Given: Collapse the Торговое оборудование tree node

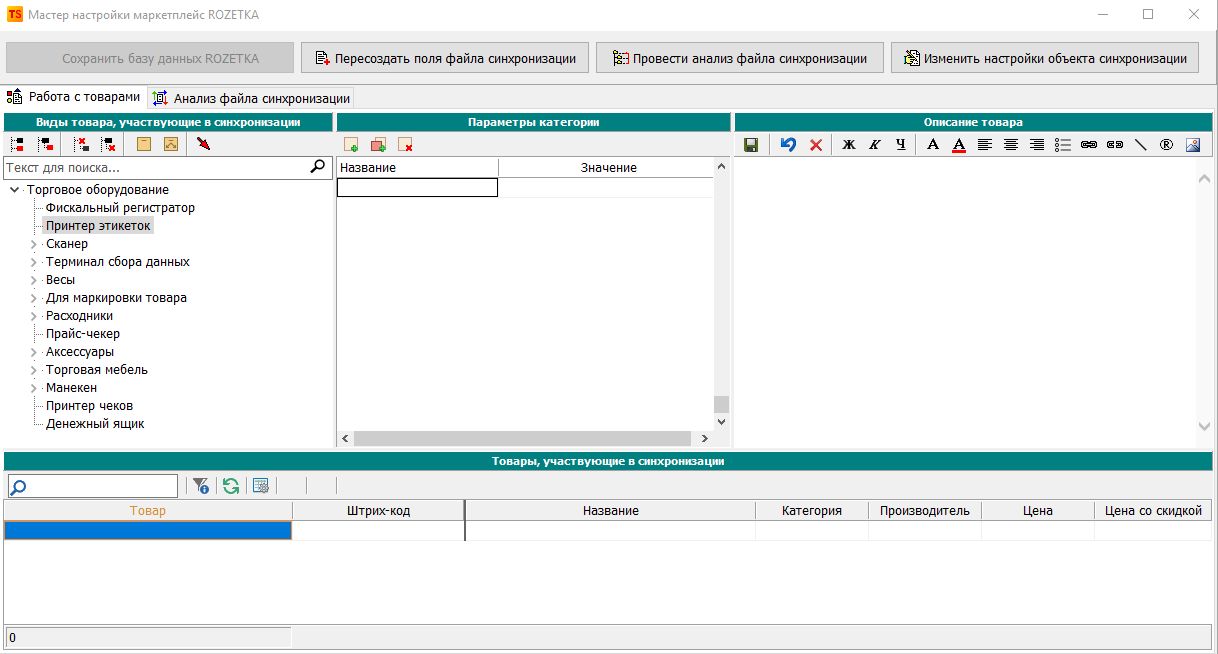Looking at the screenshot, I should tap(14, 190).
